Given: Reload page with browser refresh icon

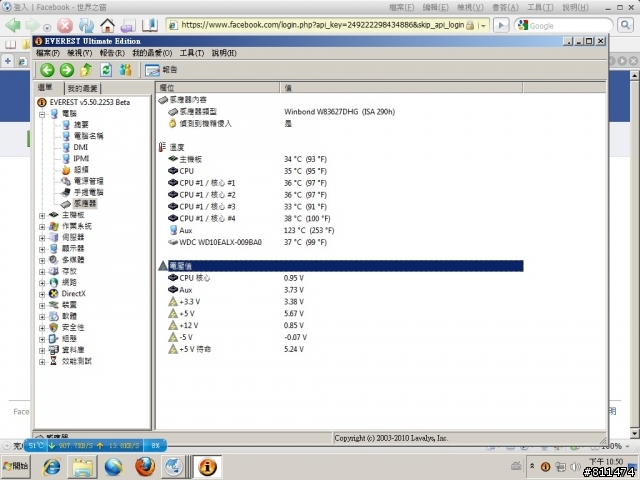Looking at the screenshot, I should pyautogui.click(x=86, y=25).
